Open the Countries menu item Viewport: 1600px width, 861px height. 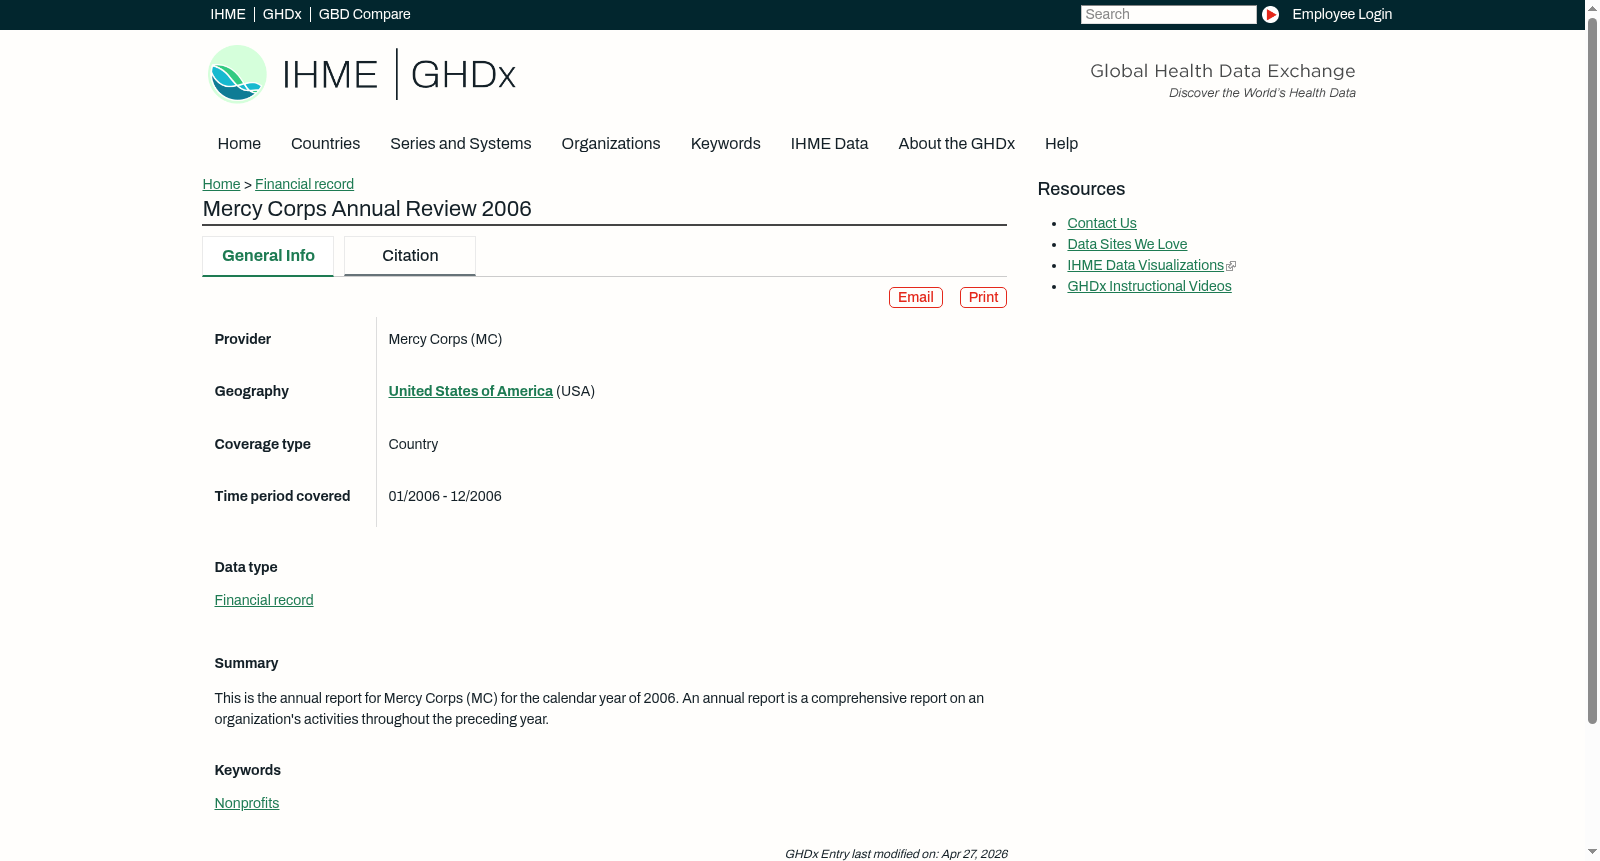325,144
